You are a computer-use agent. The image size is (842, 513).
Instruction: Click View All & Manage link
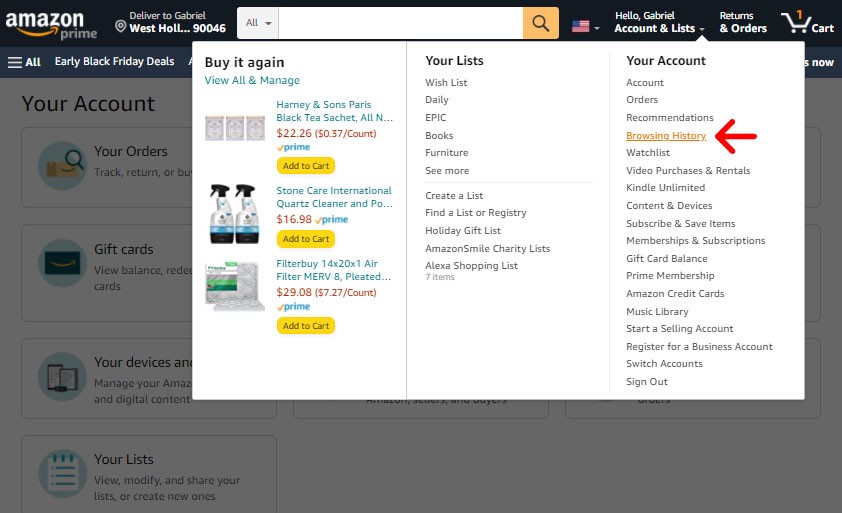click(252, 80)
